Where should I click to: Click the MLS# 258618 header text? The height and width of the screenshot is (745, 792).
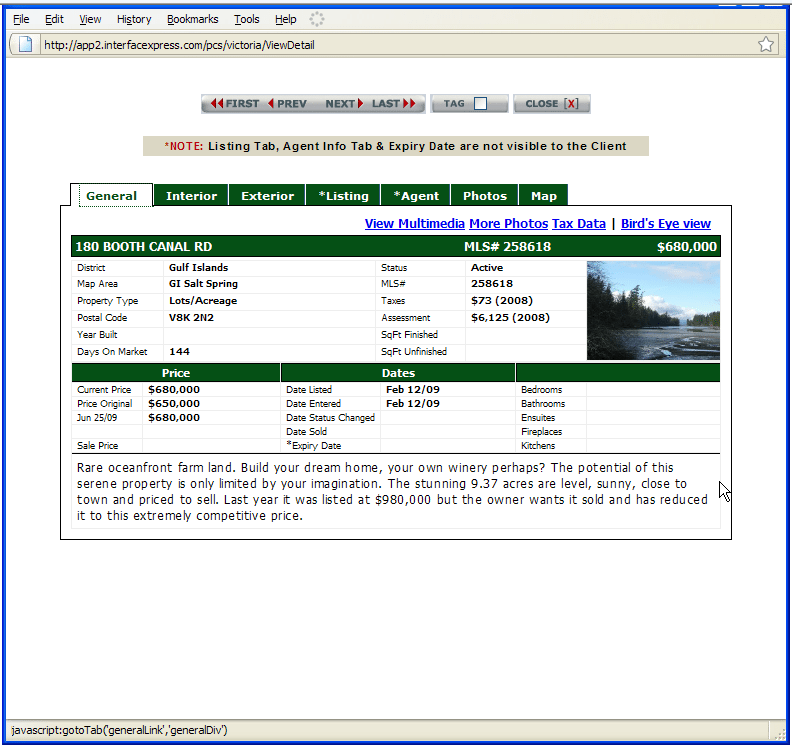point(507,246)
